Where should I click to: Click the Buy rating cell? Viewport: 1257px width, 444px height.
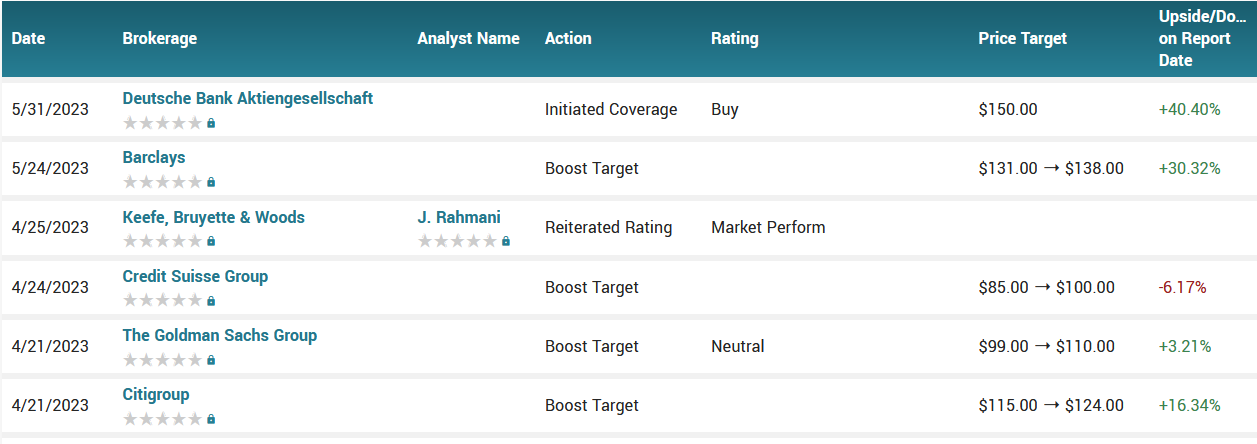pos(725,109)
